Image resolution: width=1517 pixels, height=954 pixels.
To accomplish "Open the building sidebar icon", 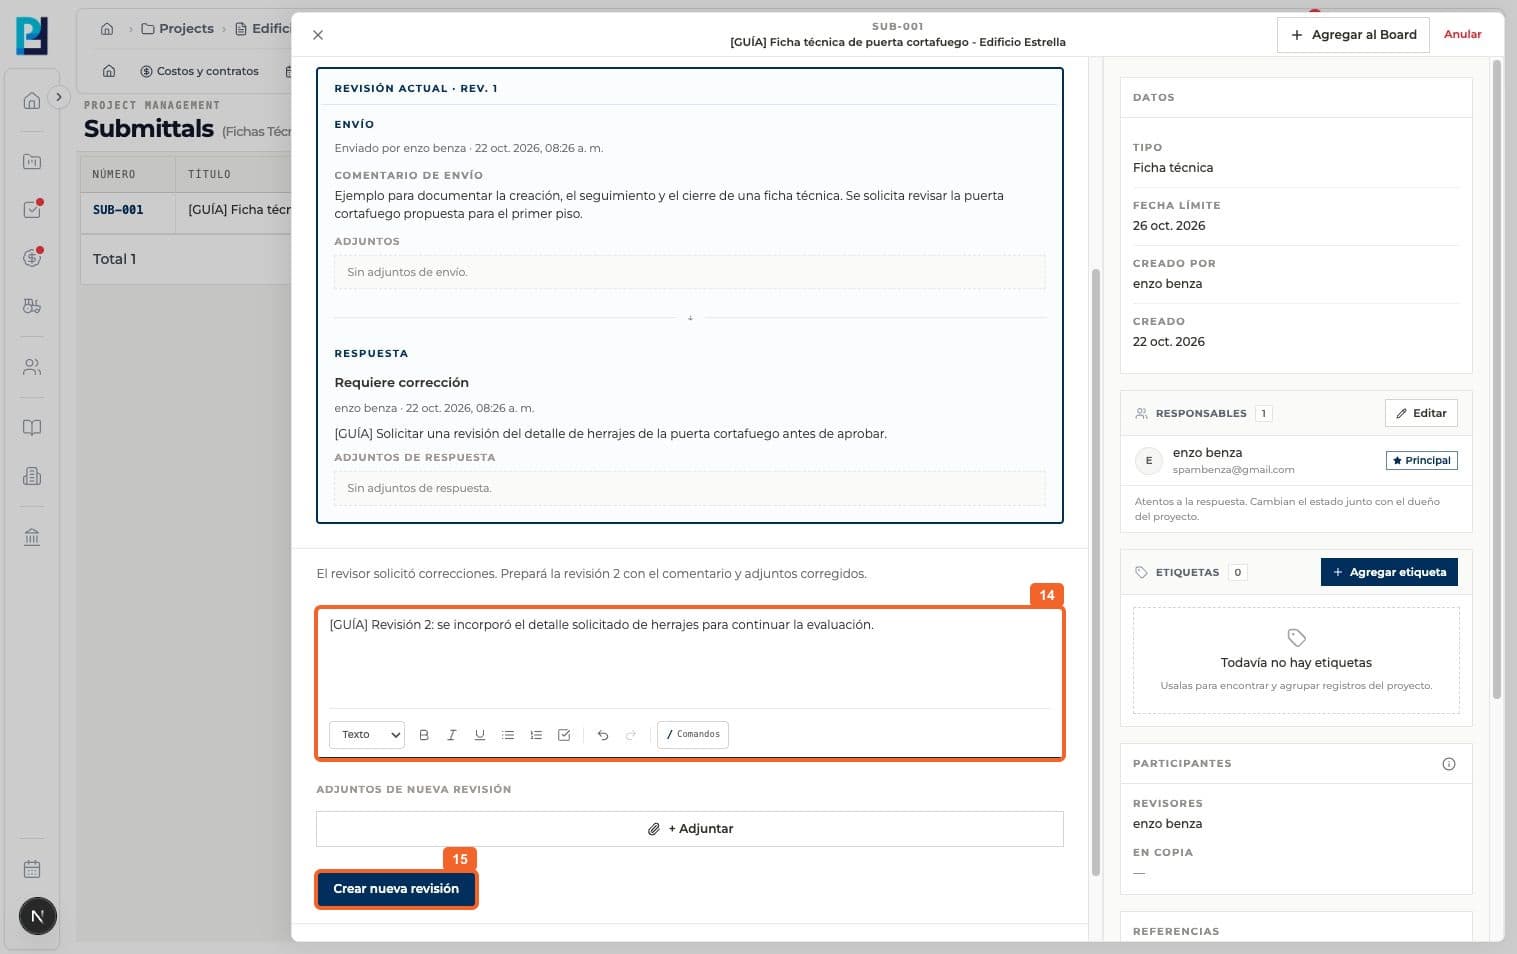I will [32, 476].
